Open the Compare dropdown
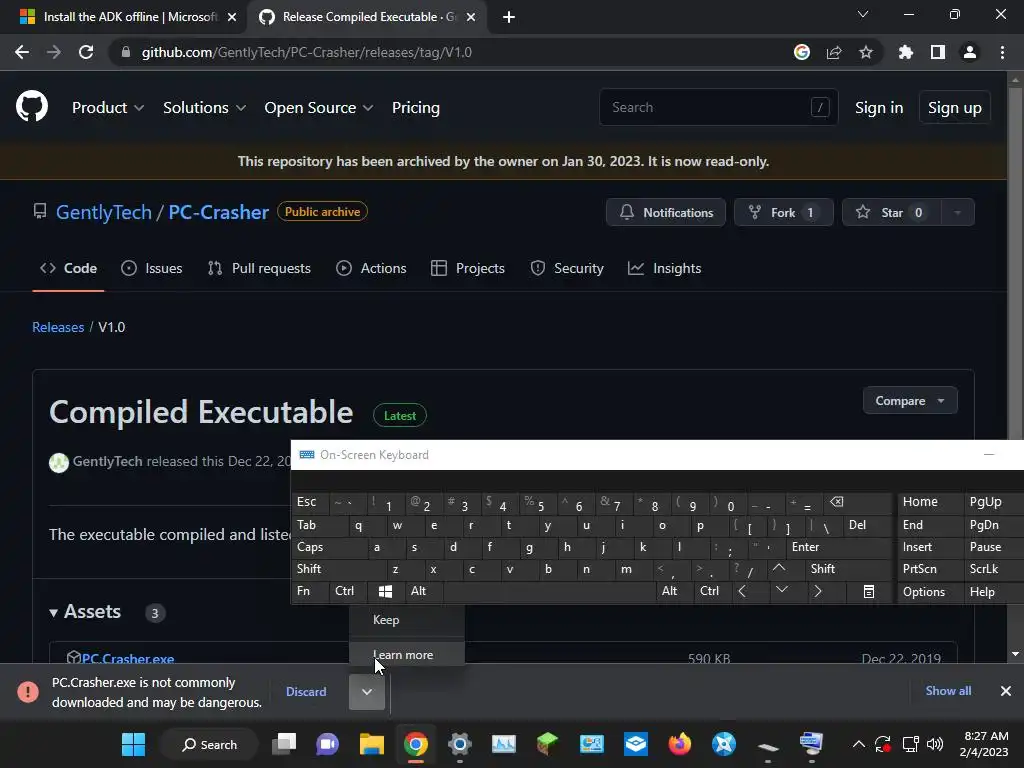The height and width of the screenshot is (768, 1024). (x=910, y=400)
